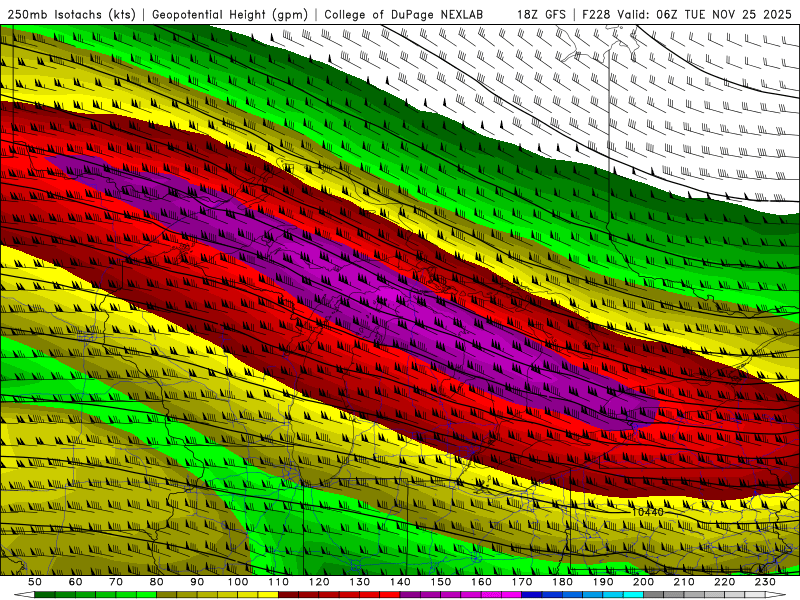The height and width of the screenshot is (600, 800).
Task: Click the '190' value on the color scale
Action: click(603, 582)
